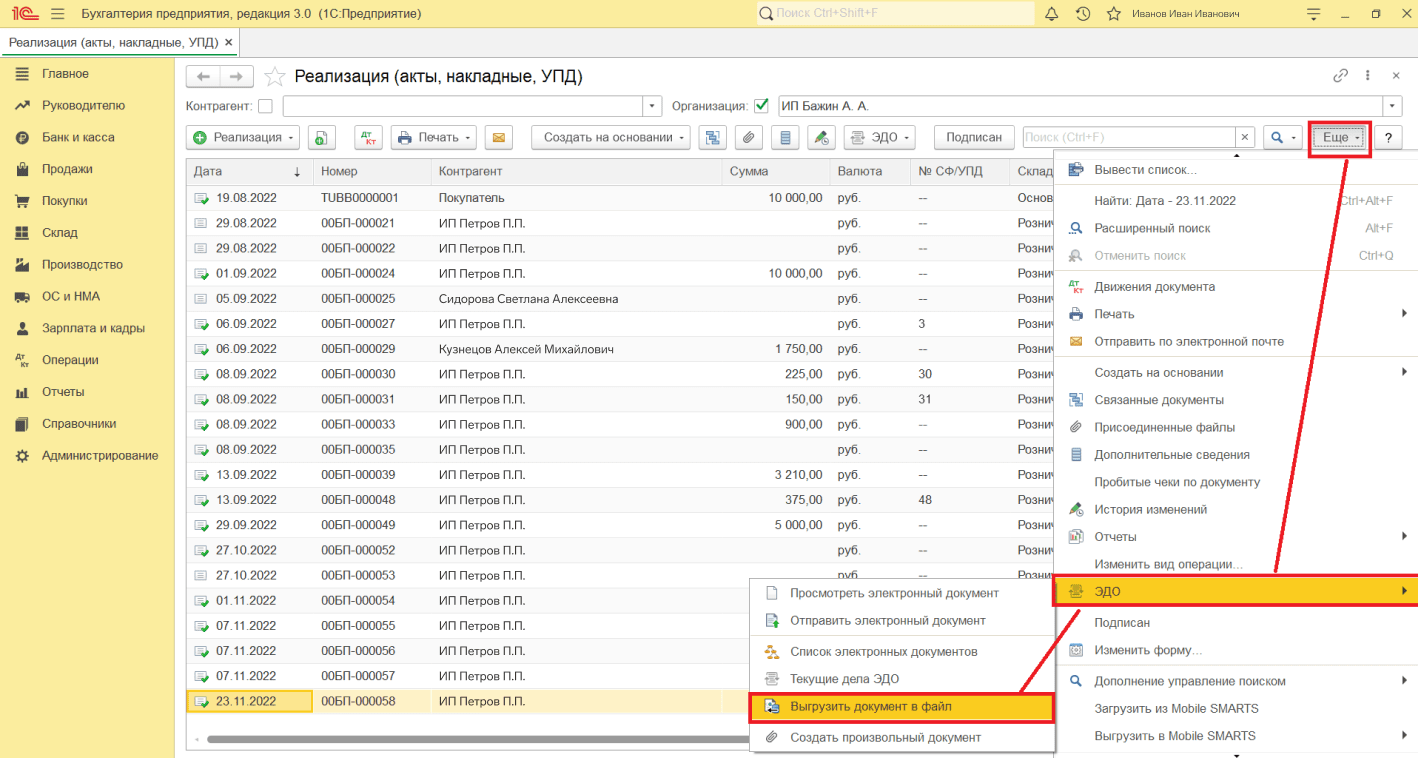Image resolution: width=1418 pixels, height=758 pixels.
Task: Open the Печать dropdown button
Action: coord(433,137)
